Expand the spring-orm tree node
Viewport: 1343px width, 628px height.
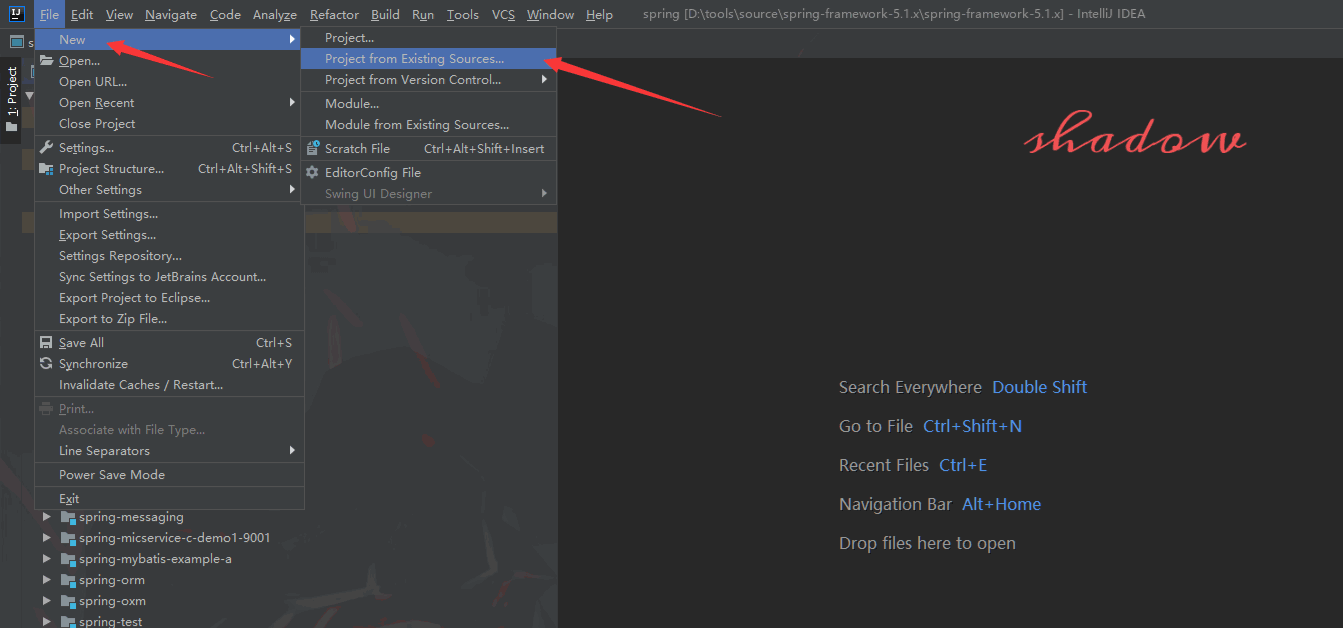[46, 580]
